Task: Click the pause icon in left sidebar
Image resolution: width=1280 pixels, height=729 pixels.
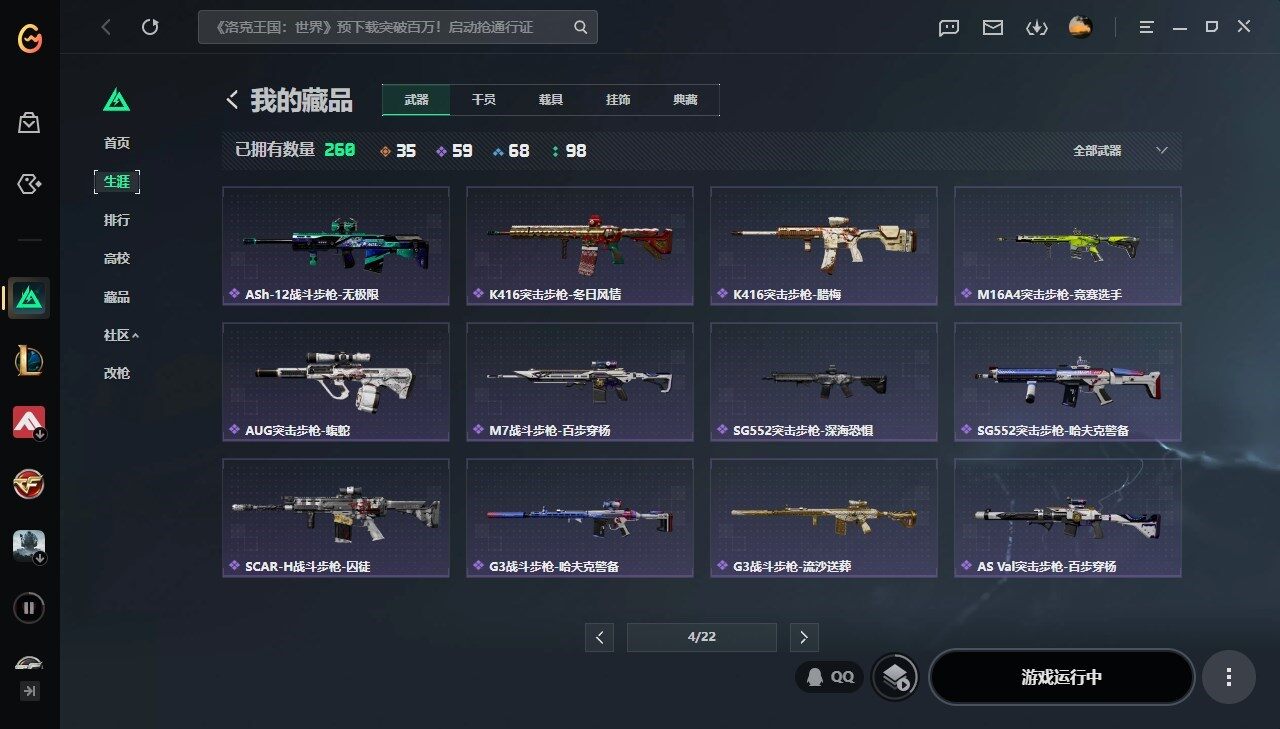Action: [29, 607]
